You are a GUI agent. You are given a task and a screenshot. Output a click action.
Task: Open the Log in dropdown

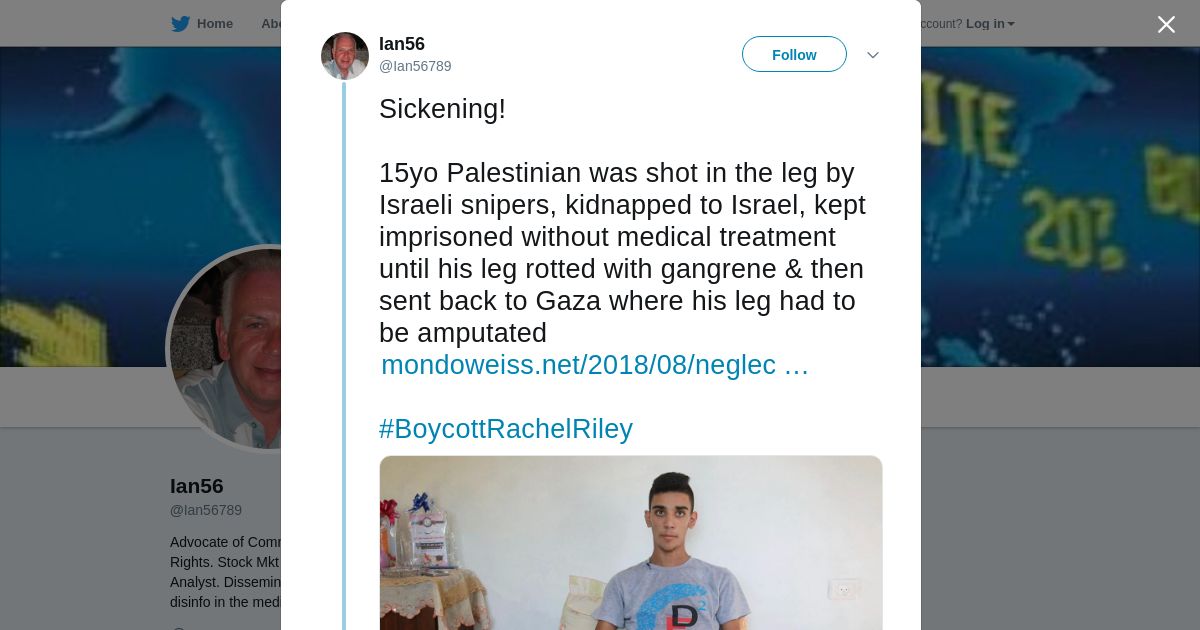pos(989,24)
